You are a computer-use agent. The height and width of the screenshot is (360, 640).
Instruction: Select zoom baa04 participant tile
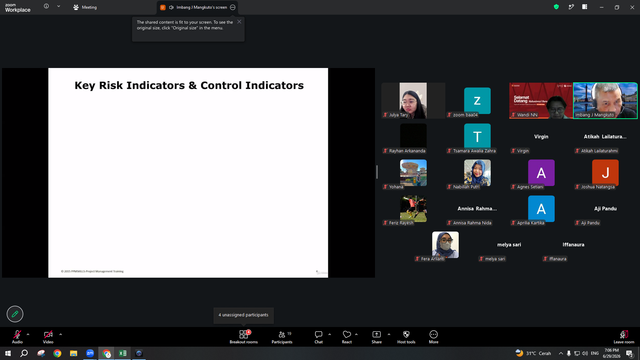tap(477, 100)
